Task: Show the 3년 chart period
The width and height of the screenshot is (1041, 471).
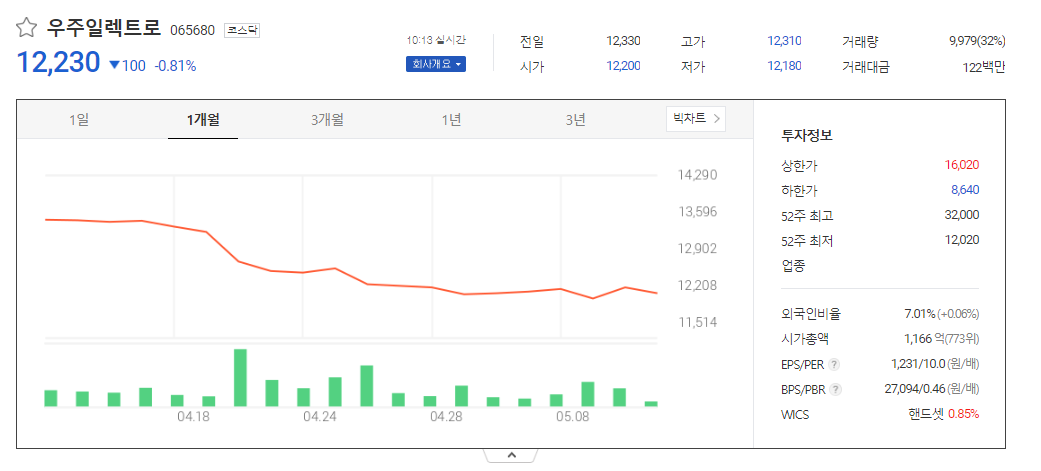Action: (x=576, y=120)
